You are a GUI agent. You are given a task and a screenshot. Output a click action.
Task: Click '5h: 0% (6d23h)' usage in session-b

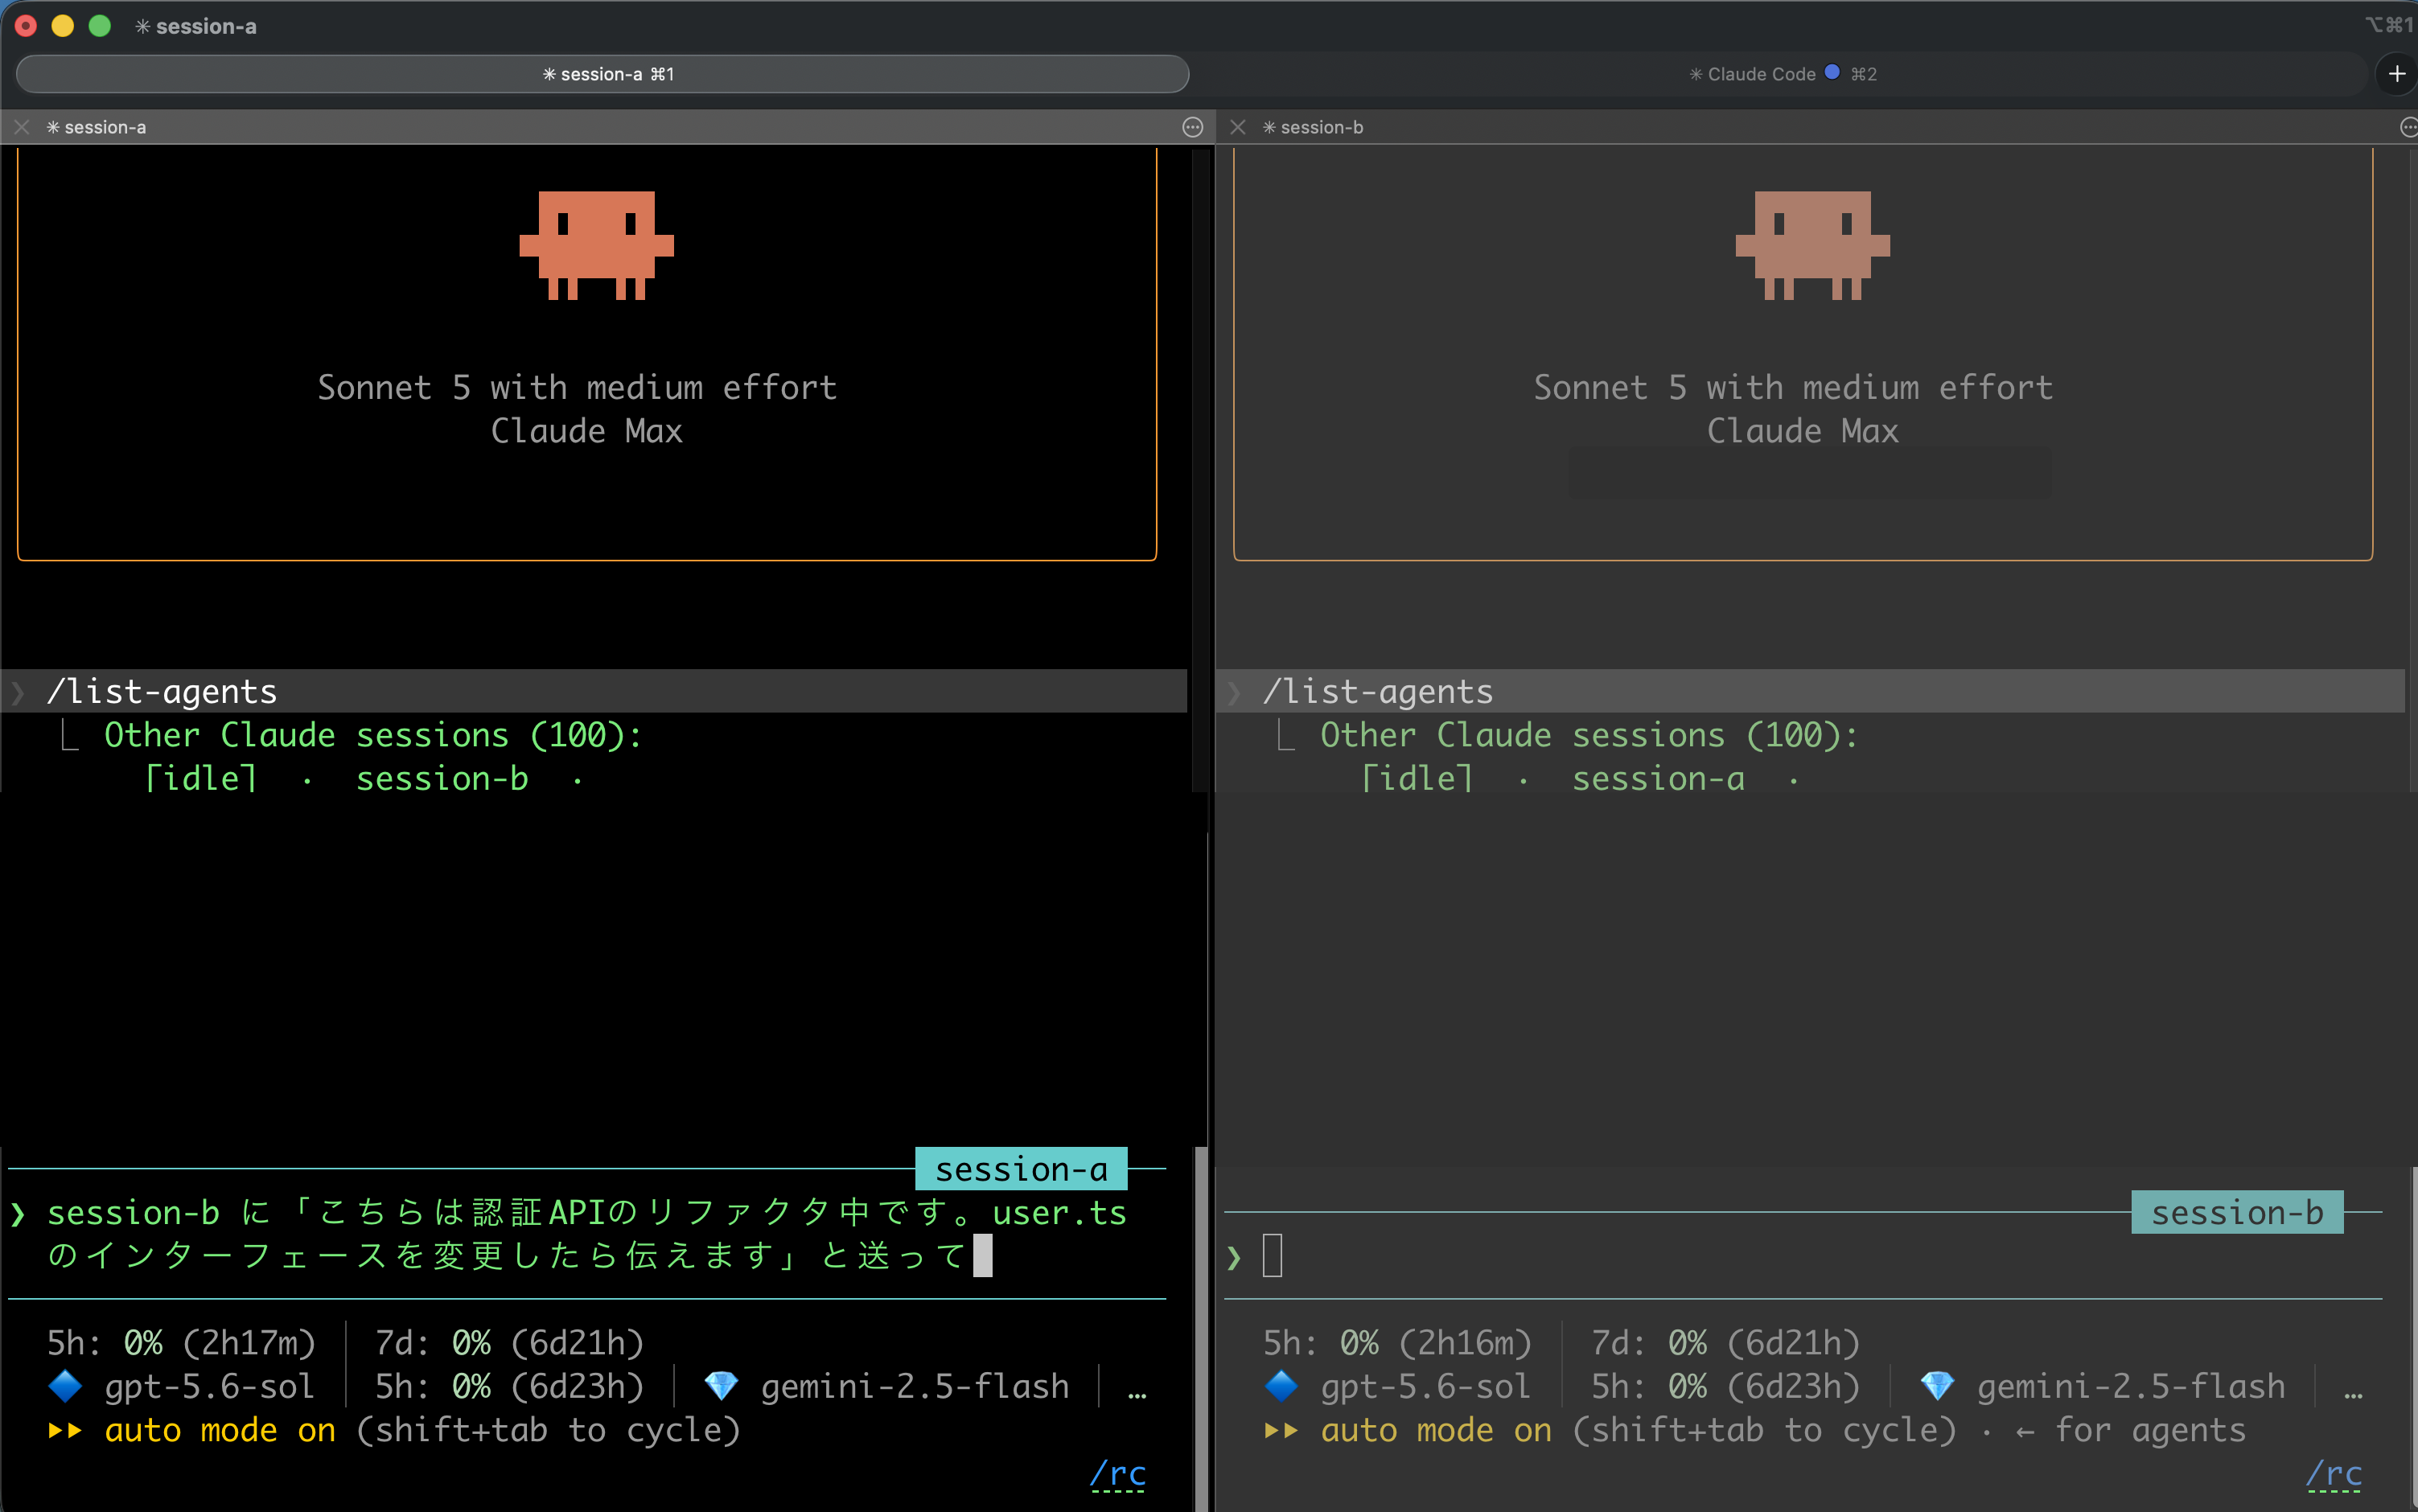coord(1725,1387)
